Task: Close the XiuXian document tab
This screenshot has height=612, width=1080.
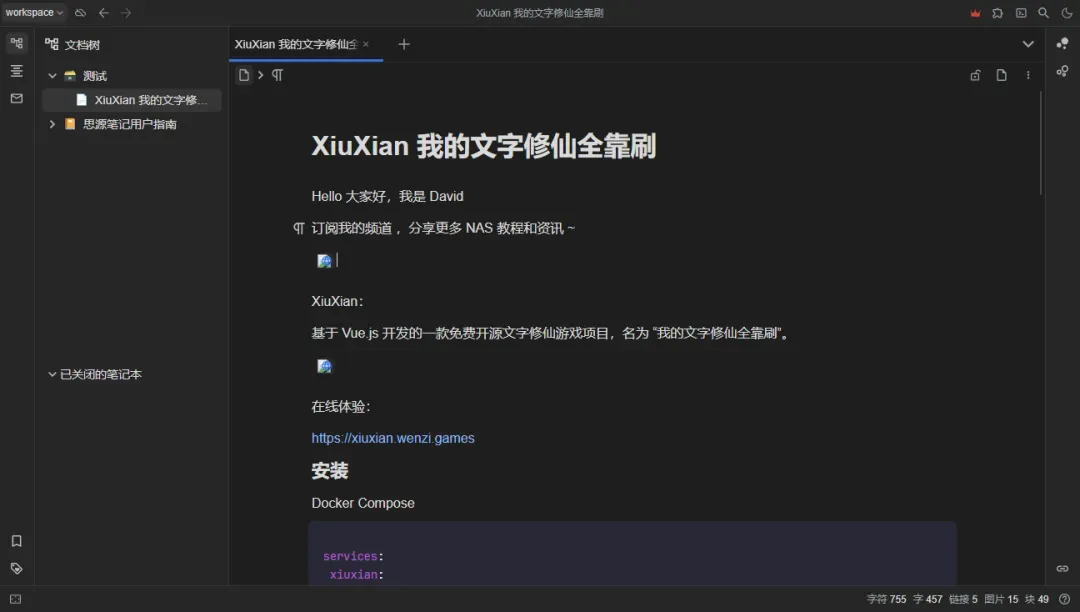Action: click(x=366, y=44)
